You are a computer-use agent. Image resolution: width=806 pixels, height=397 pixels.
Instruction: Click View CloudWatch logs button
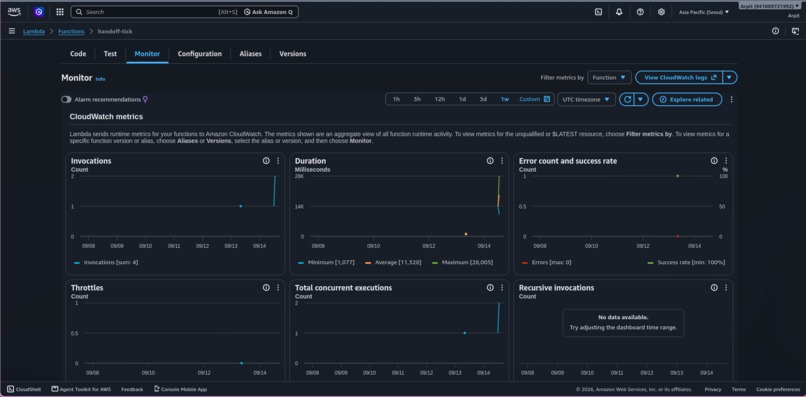tap(679, 78)
